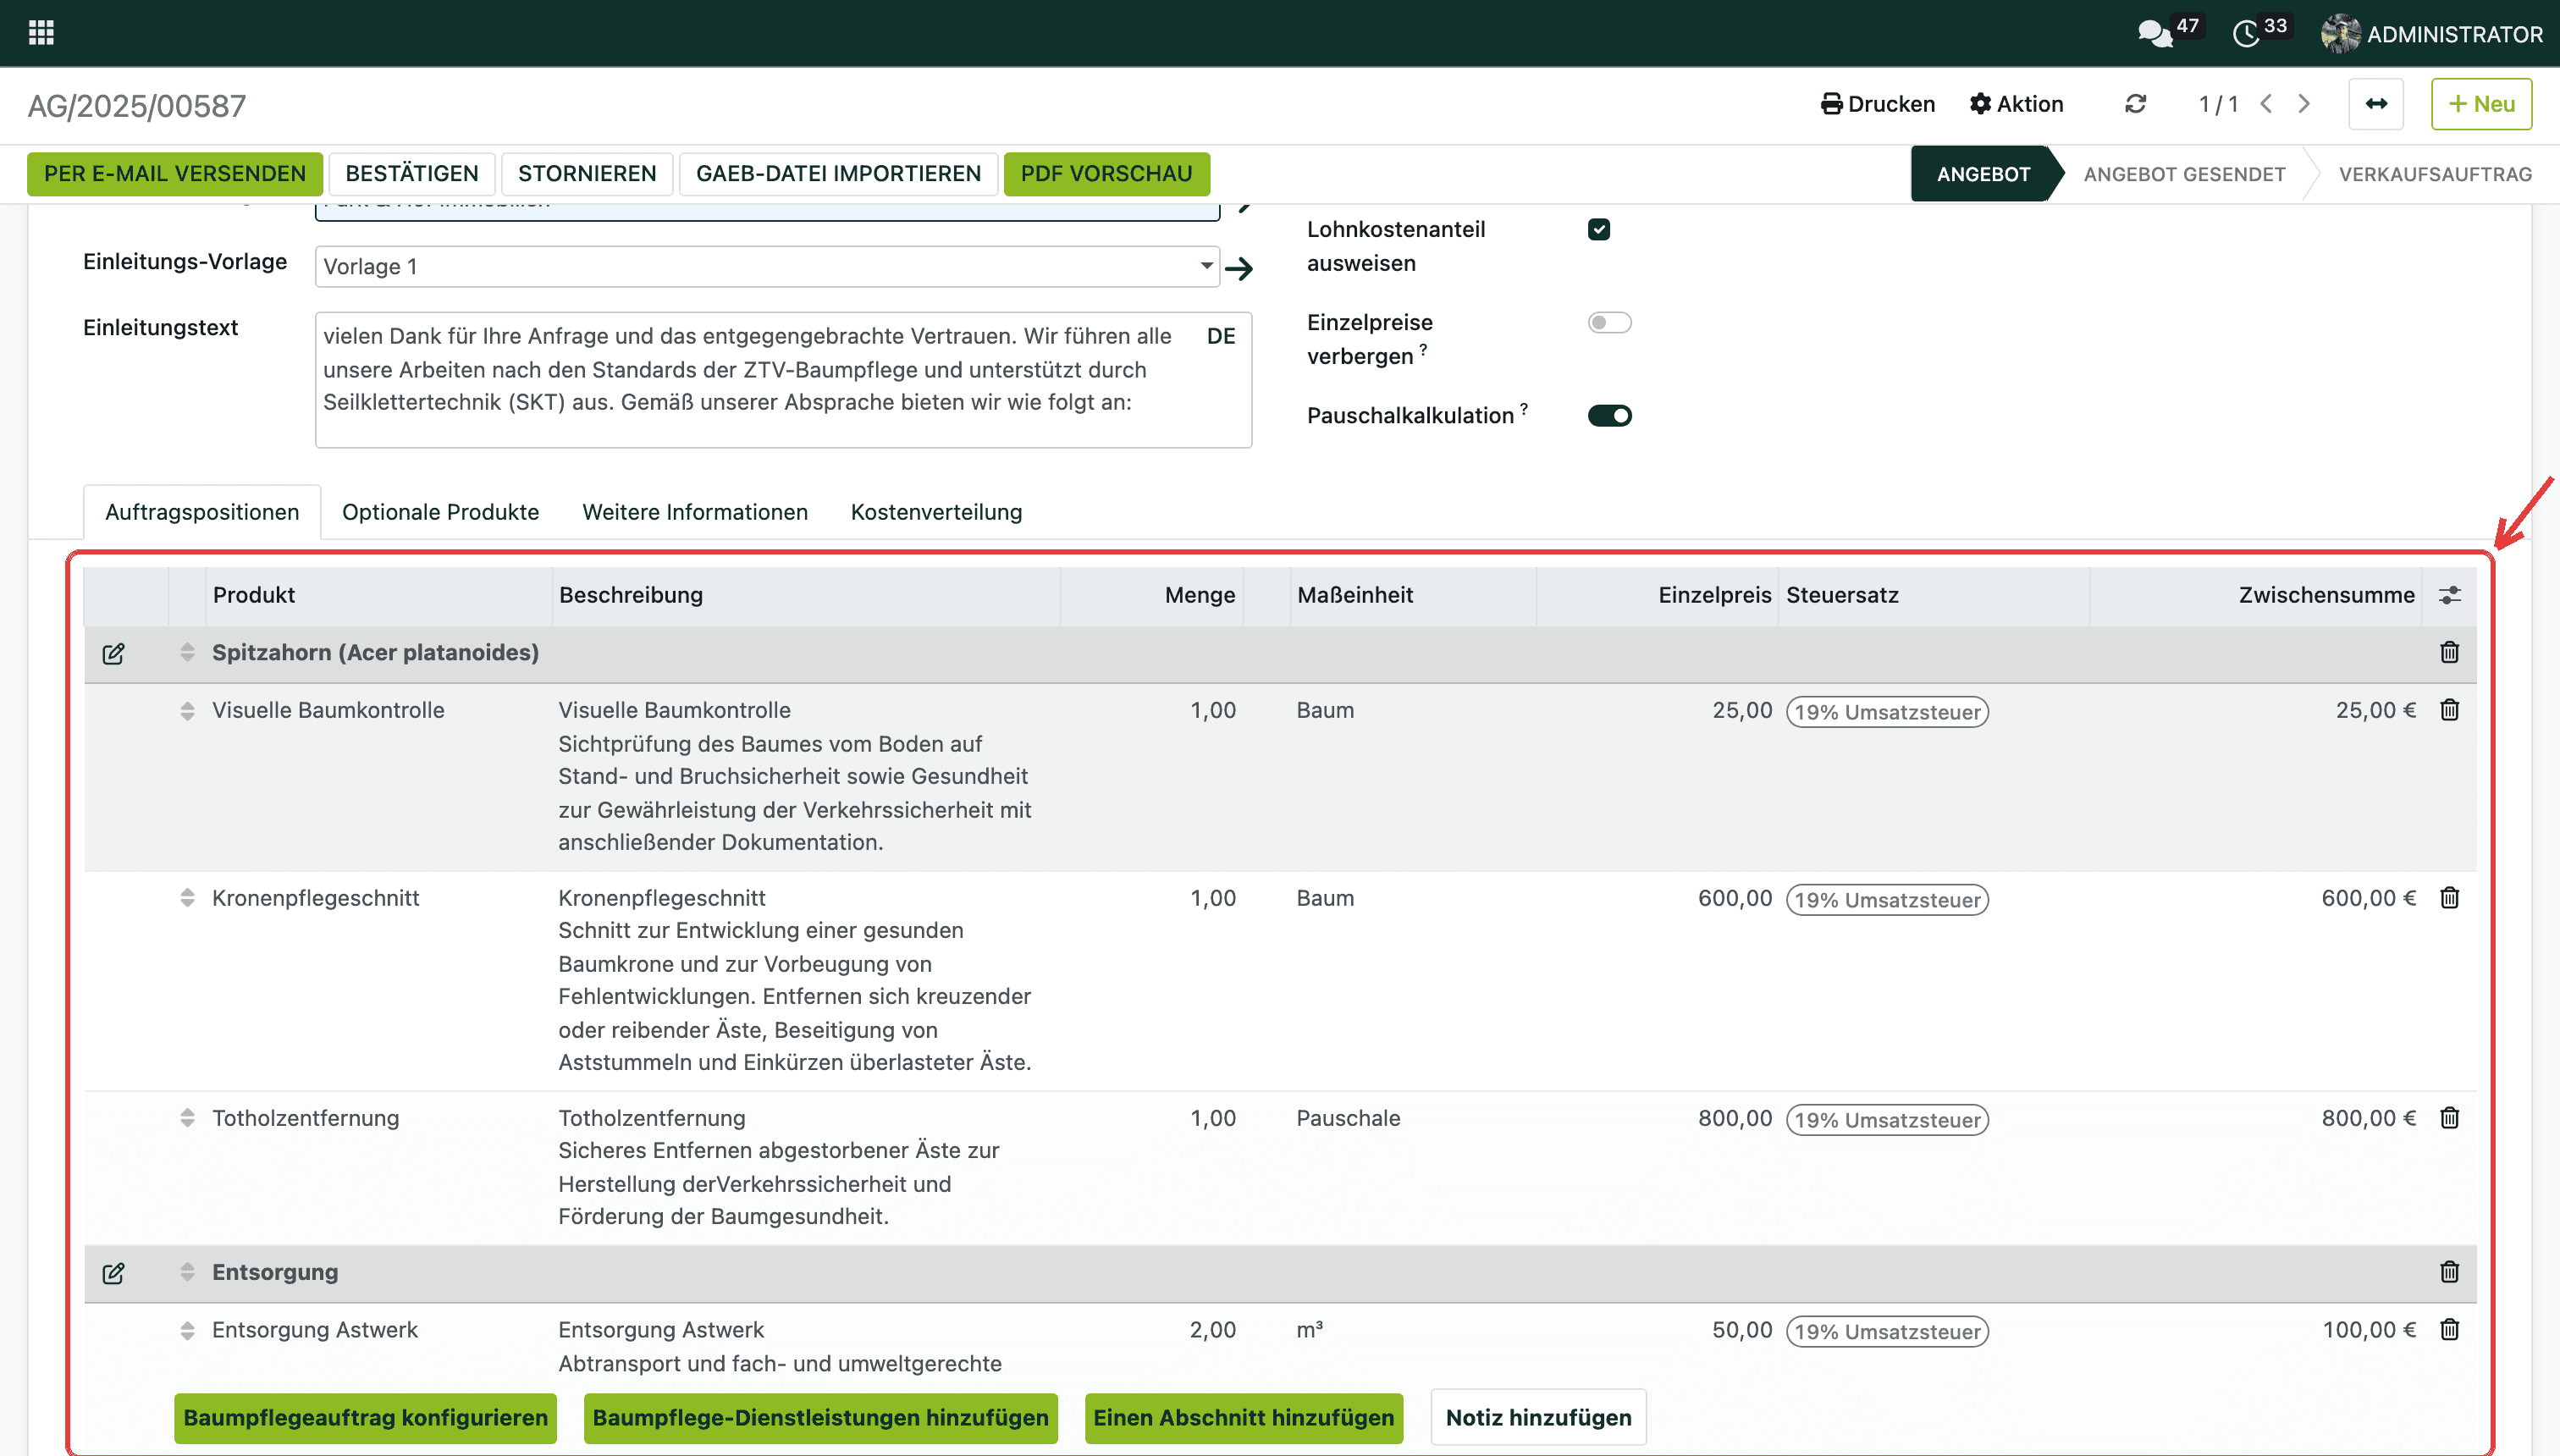Enable the Einzelpreise verbergen toggle

(1610, 322)
